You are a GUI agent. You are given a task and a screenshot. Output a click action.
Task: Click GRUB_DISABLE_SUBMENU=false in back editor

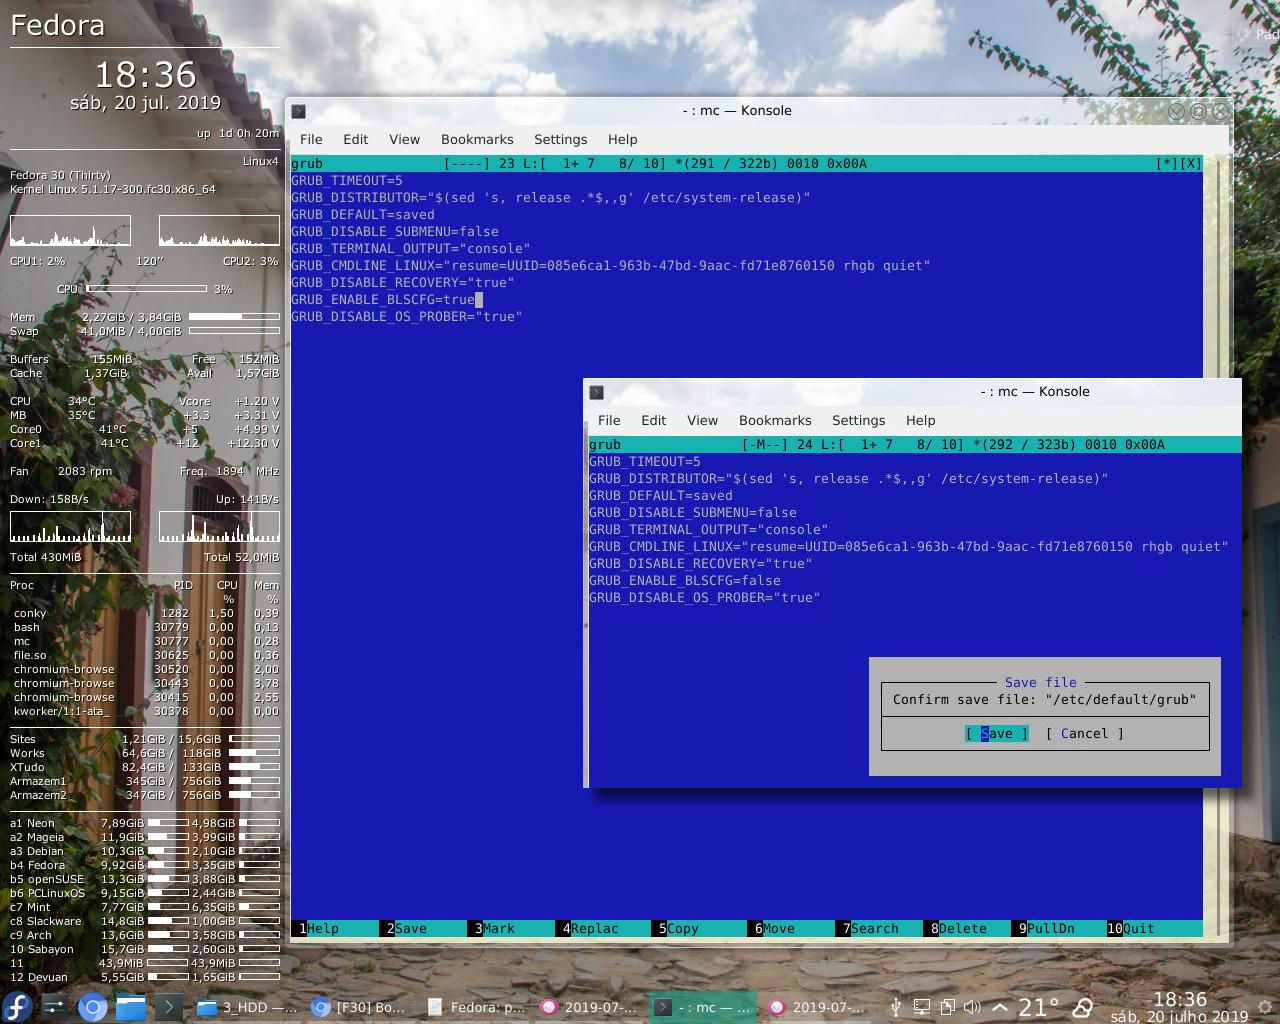coord(395,231)
